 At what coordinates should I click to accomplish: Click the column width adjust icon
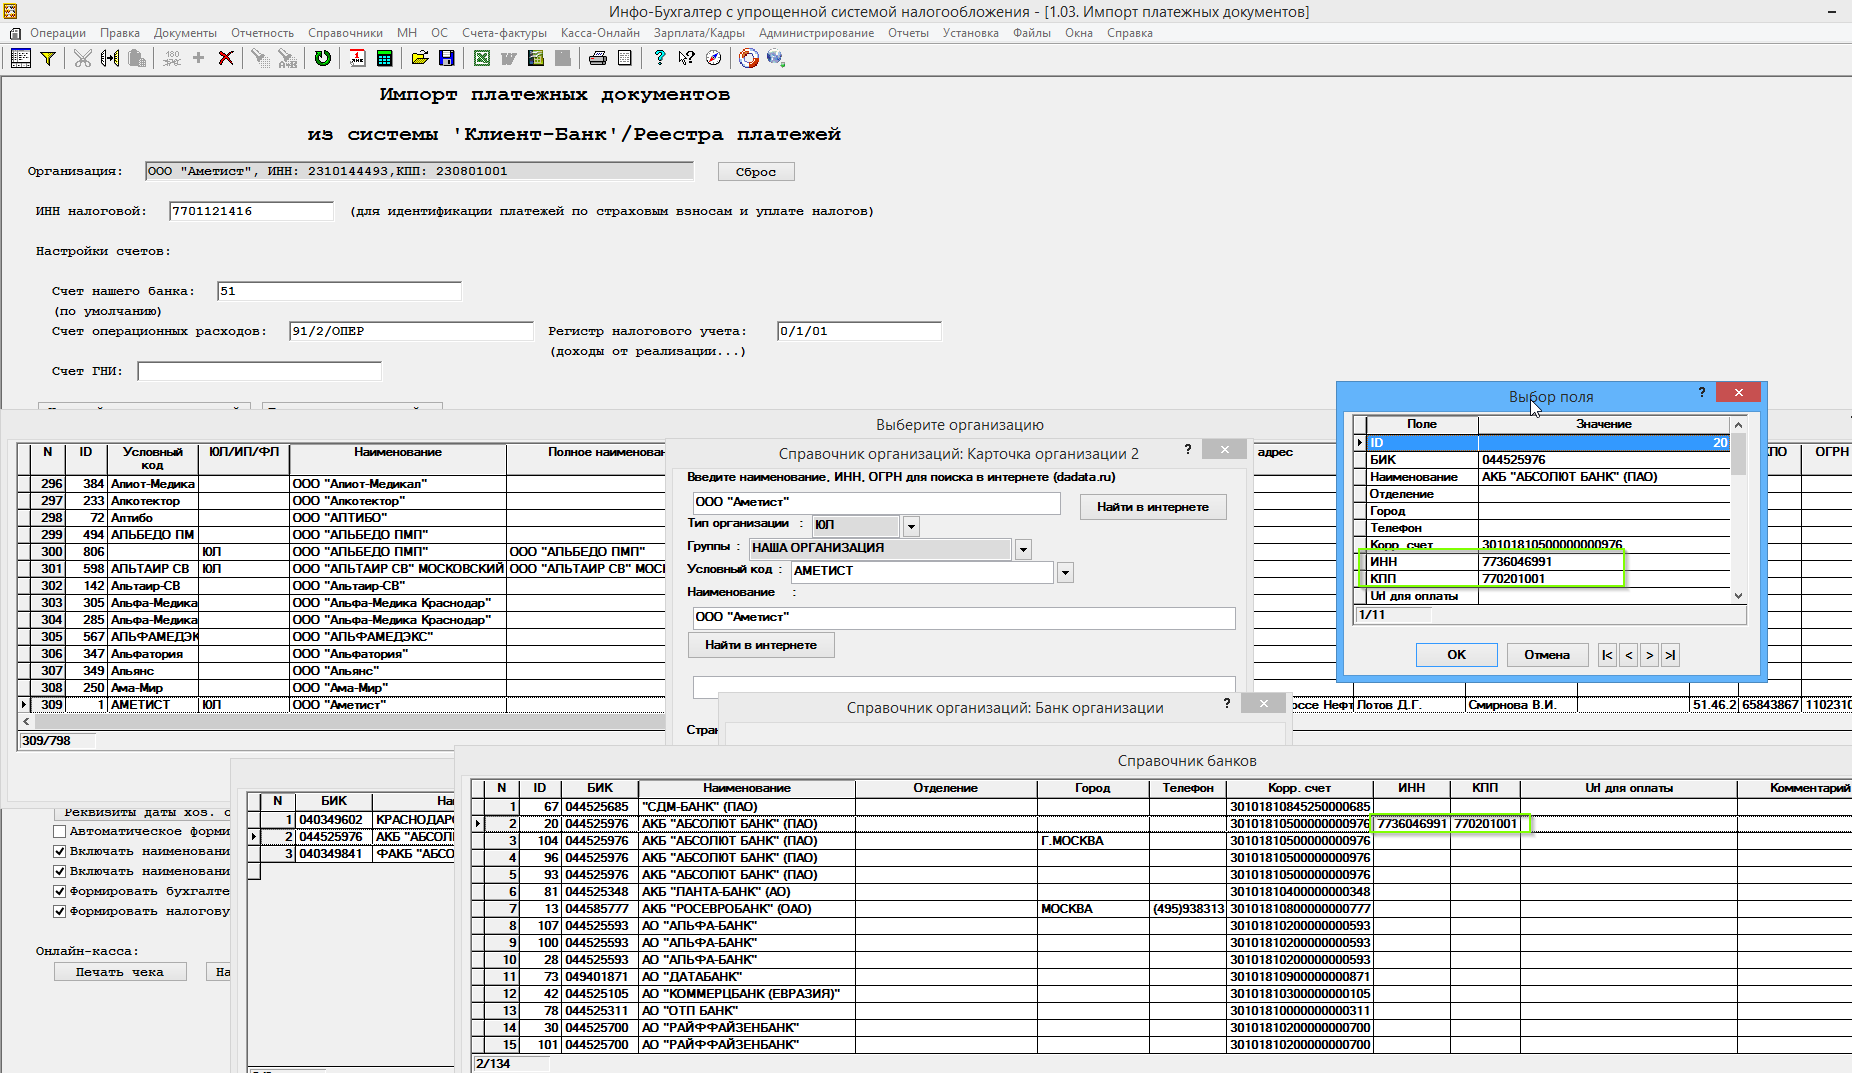110,58
